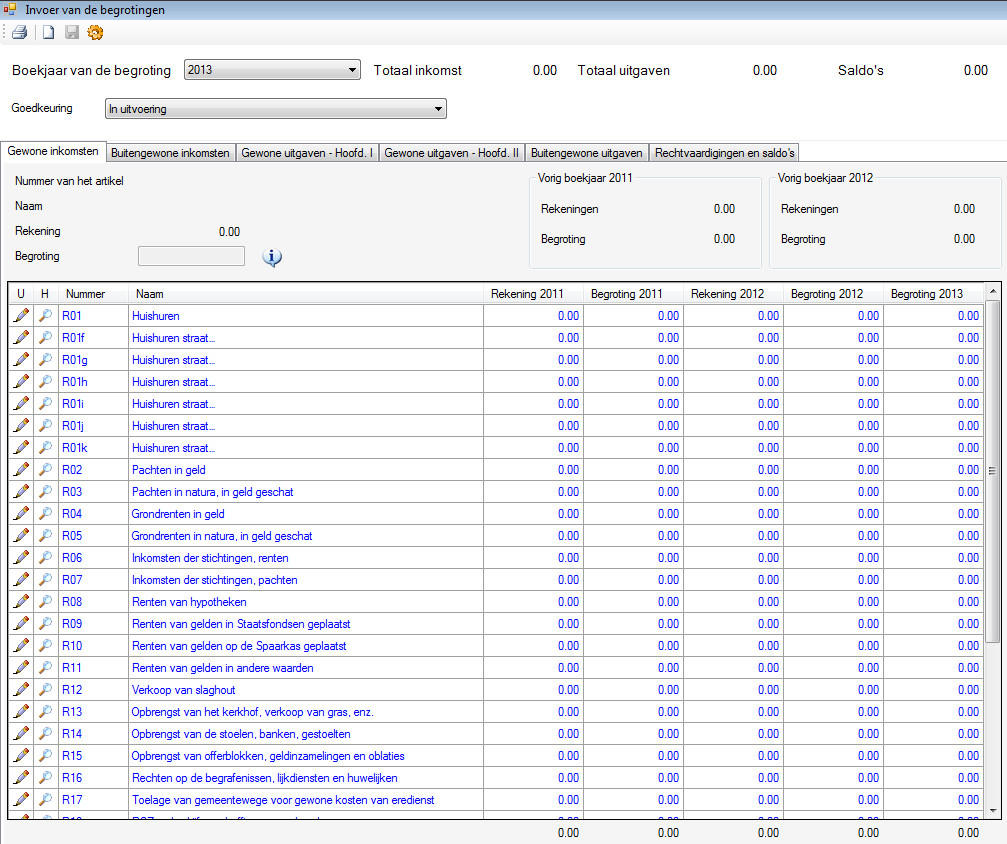This screenshot has width=1007, height=844.
Task: Edit row R01f with pencil icon
Action: pos(21,337)
